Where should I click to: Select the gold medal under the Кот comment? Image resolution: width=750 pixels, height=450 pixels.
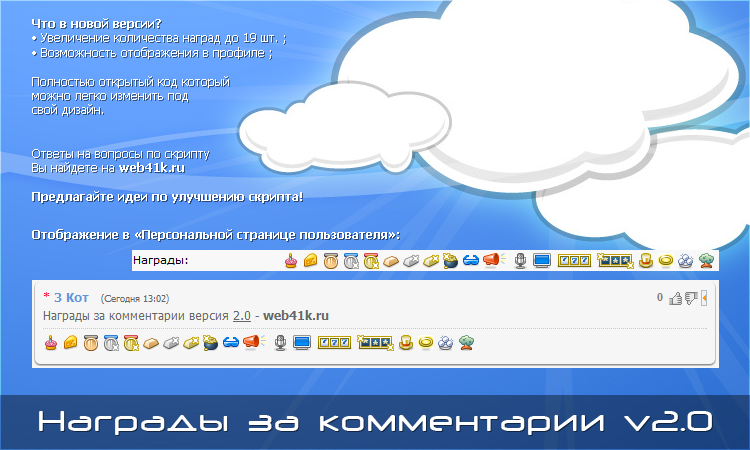pyautogui.click(x=131, y=342)
